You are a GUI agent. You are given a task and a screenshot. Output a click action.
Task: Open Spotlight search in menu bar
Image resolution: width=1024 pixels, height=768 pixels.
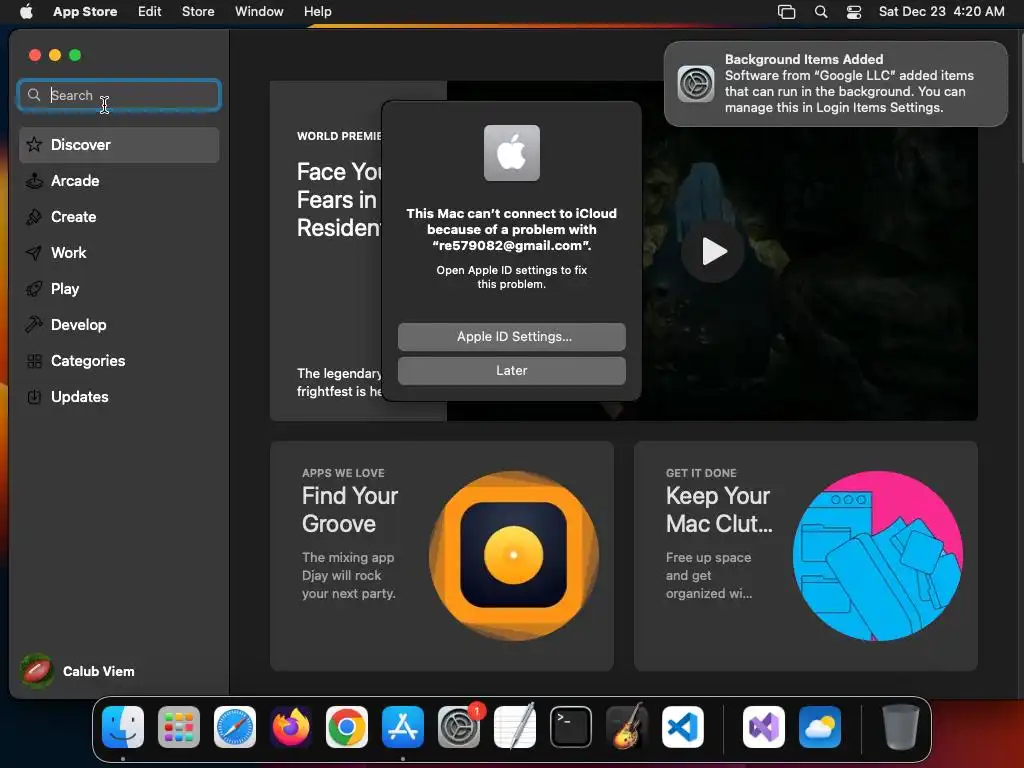pyautogui.click(x=821, y=12)
